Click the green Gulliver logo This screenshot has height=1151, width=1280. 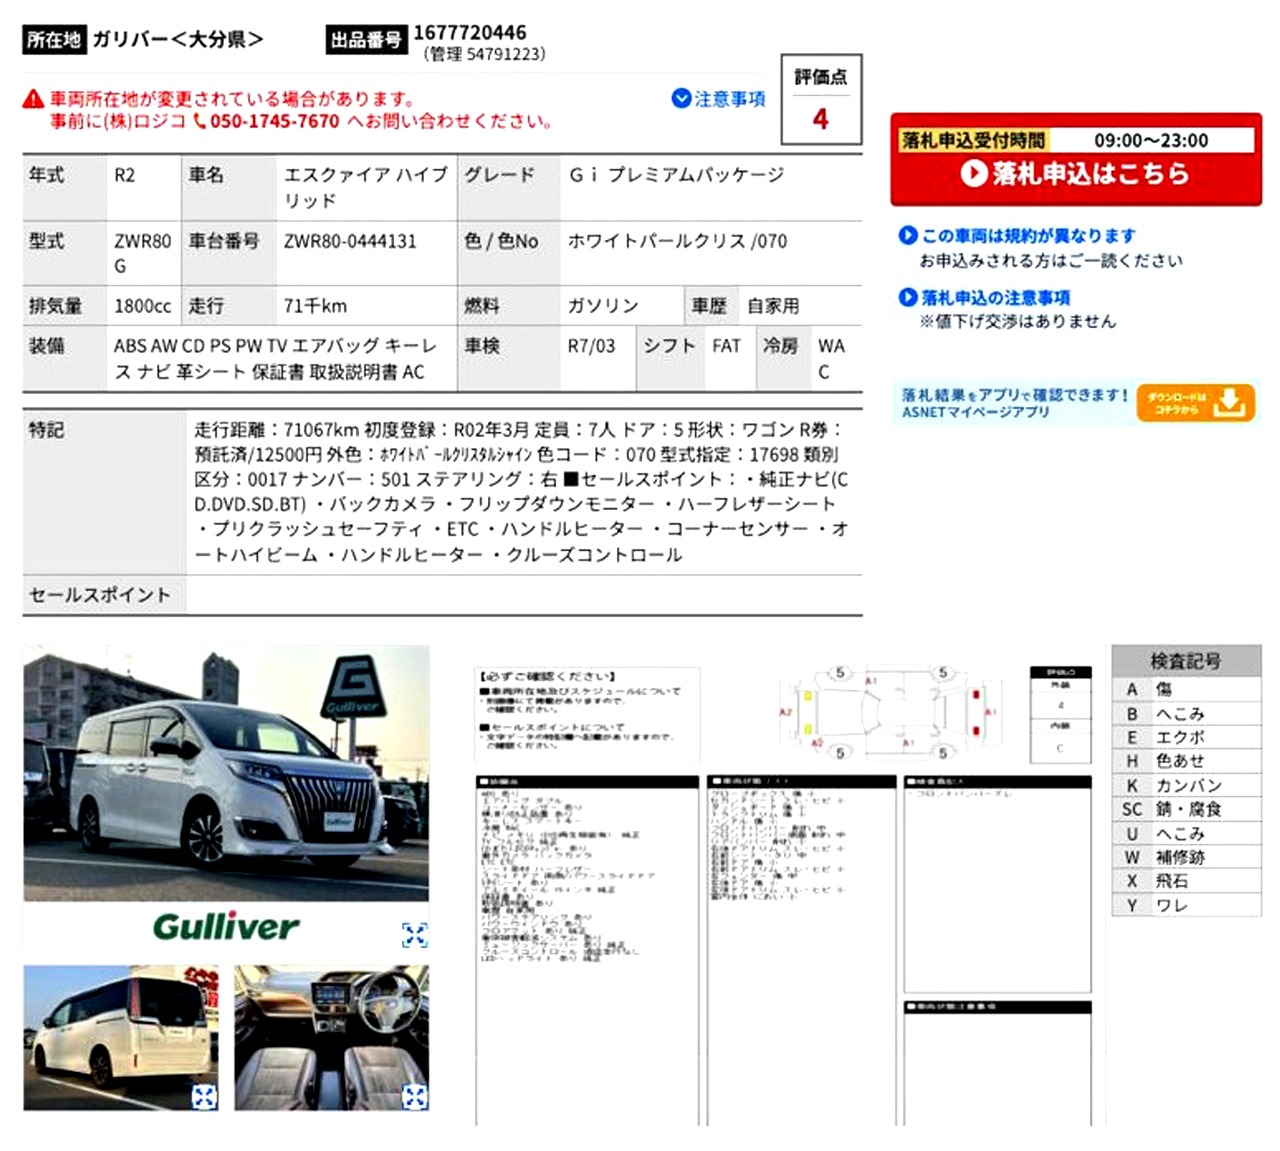tap(226, 926)
